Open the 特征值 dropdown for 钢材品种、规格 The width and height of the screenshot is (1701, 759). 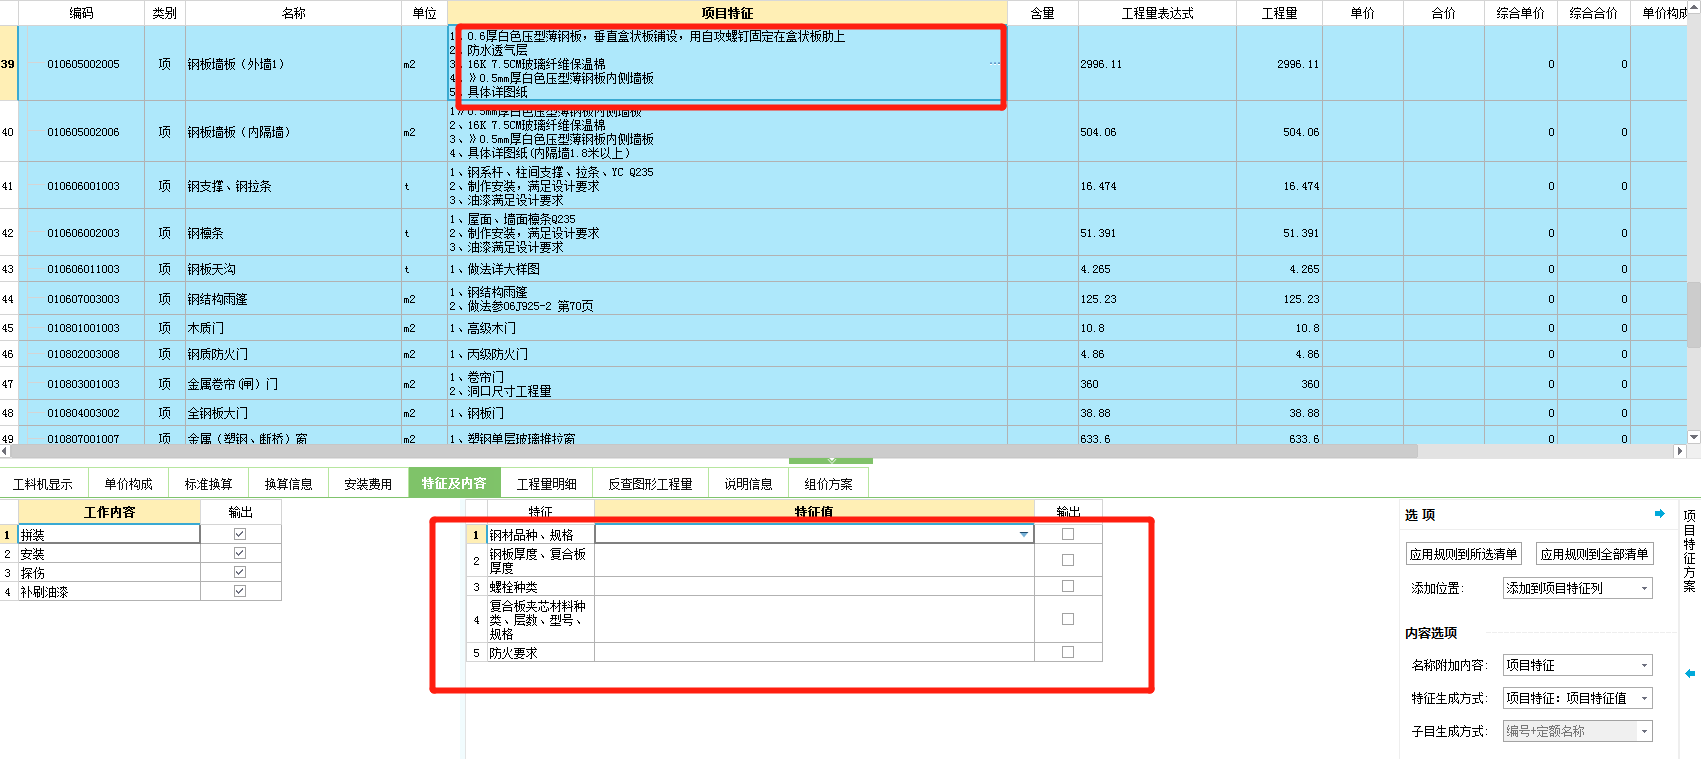[1024, 534]
